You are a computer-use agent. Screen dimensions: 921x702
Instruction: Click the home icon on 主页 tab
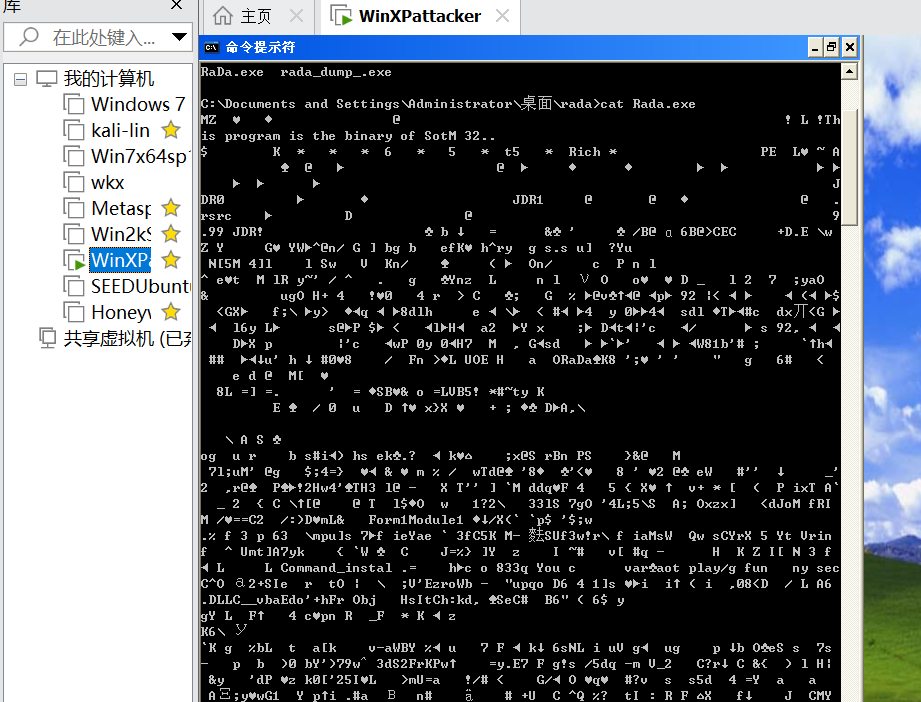point(223,16)
